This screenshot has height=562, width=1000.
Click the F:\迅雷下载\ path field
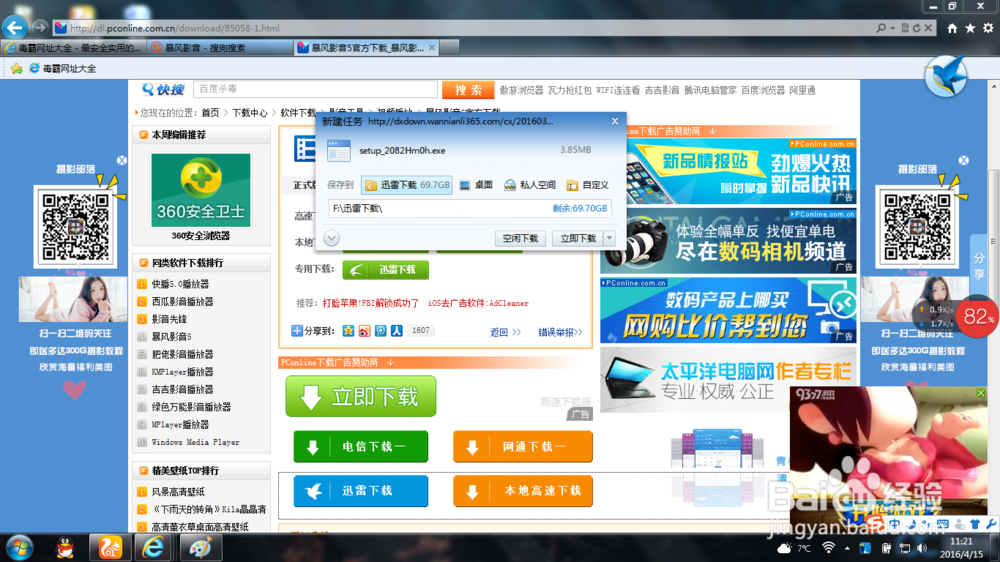click(x=470, y=209)
